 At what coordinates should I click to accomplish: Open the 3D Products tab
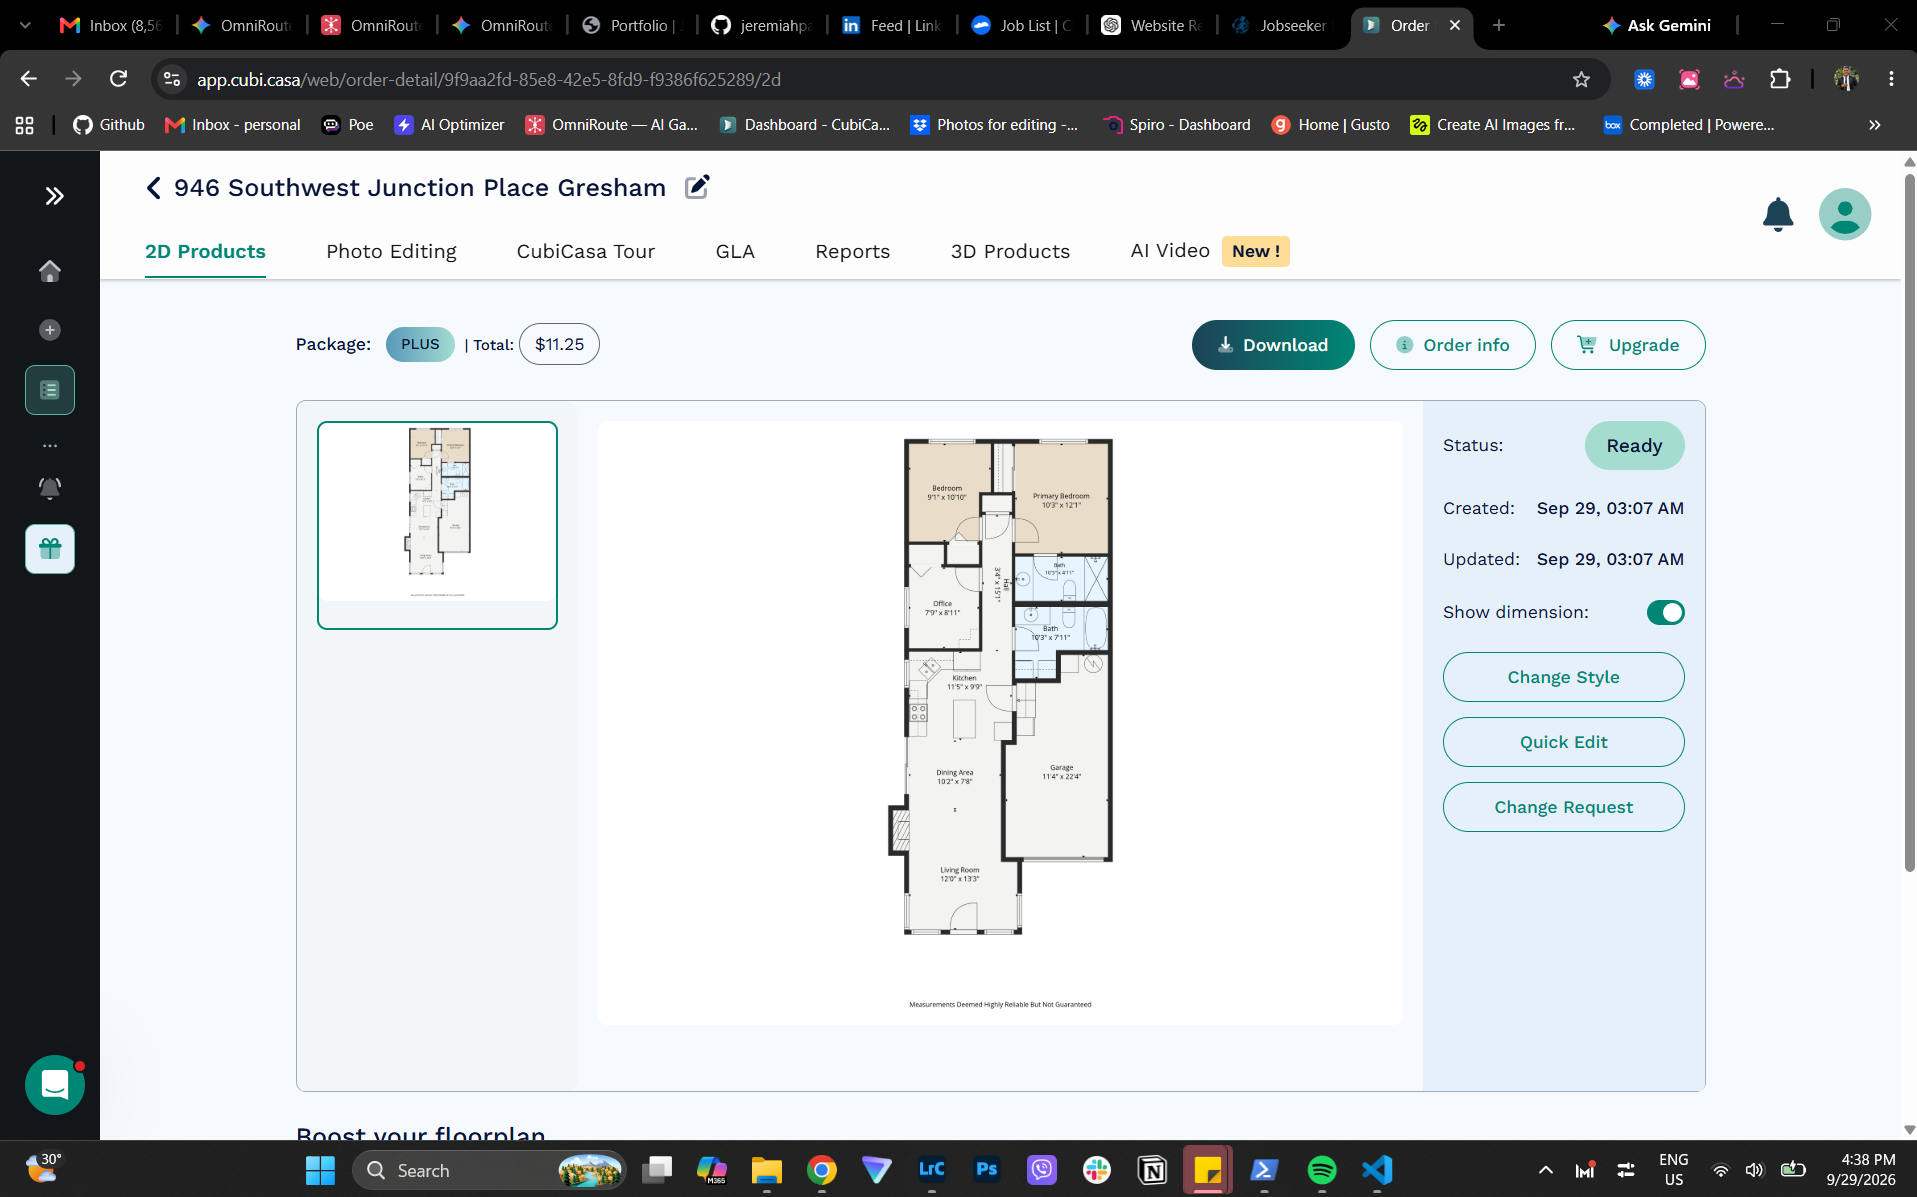coord(1010,251)
